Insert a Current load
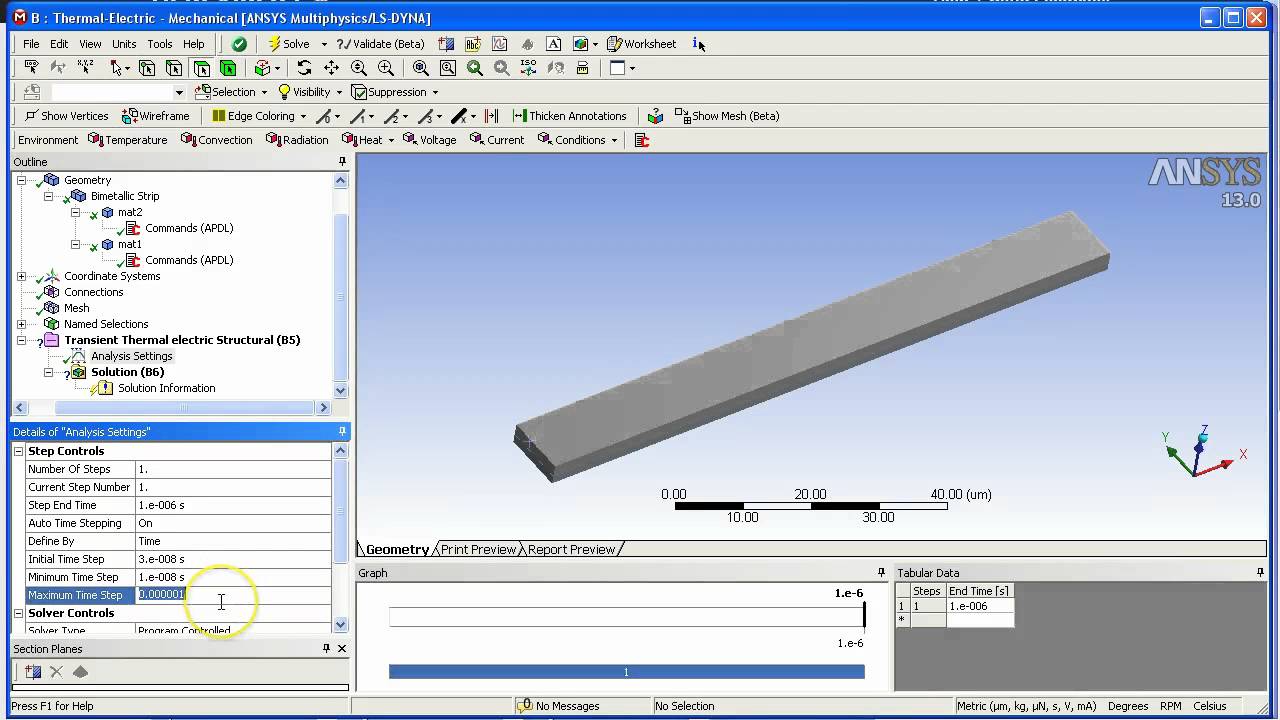This screenshot has width=1280, height=720. click(497, 140)
